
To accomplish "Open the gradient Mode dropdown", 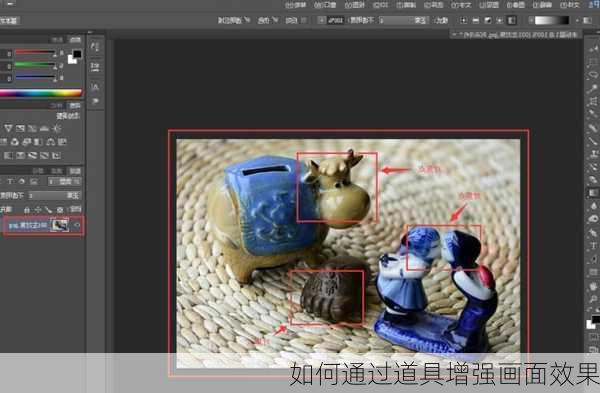I will [x=403, y=20].
